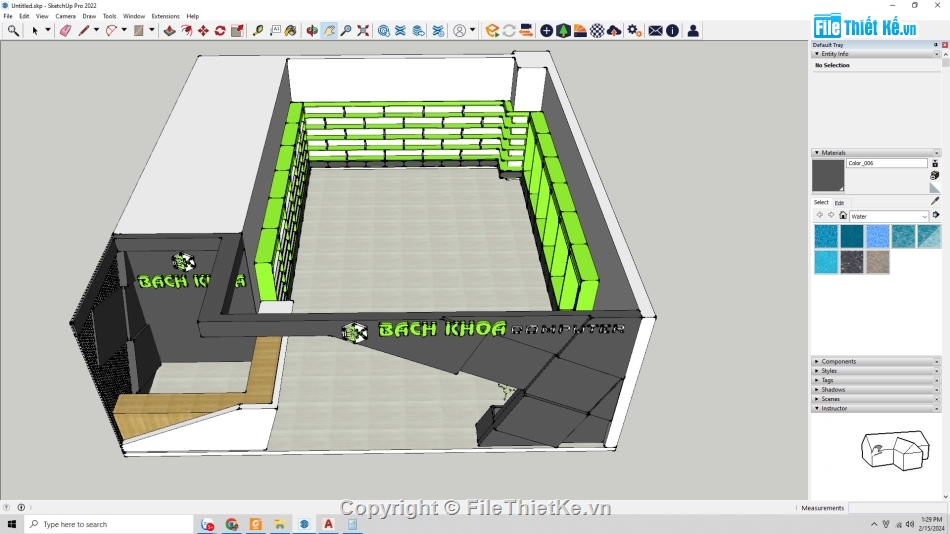Select the Orbit camera tool
Image resolution: width=950 pixels, height=534 pixels.
click(x=312, y=30)
